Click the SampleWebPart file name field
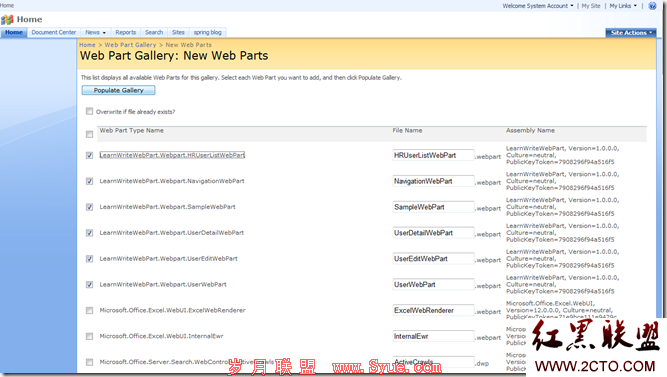The width and height of the screenshot is (667, 377). (433, 207)
